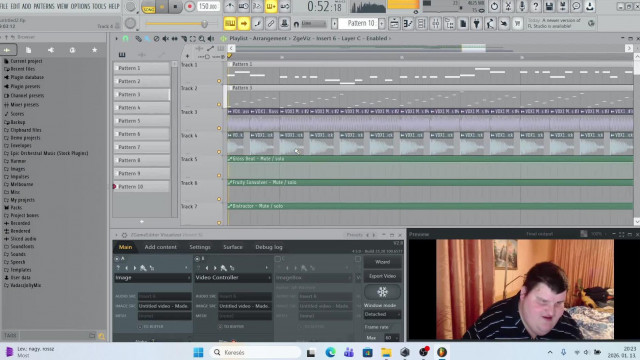Image resolution: width=640 pixels, height=360 pixels.
Task: Click the microphone recording icon
Action: click(522, 6)
